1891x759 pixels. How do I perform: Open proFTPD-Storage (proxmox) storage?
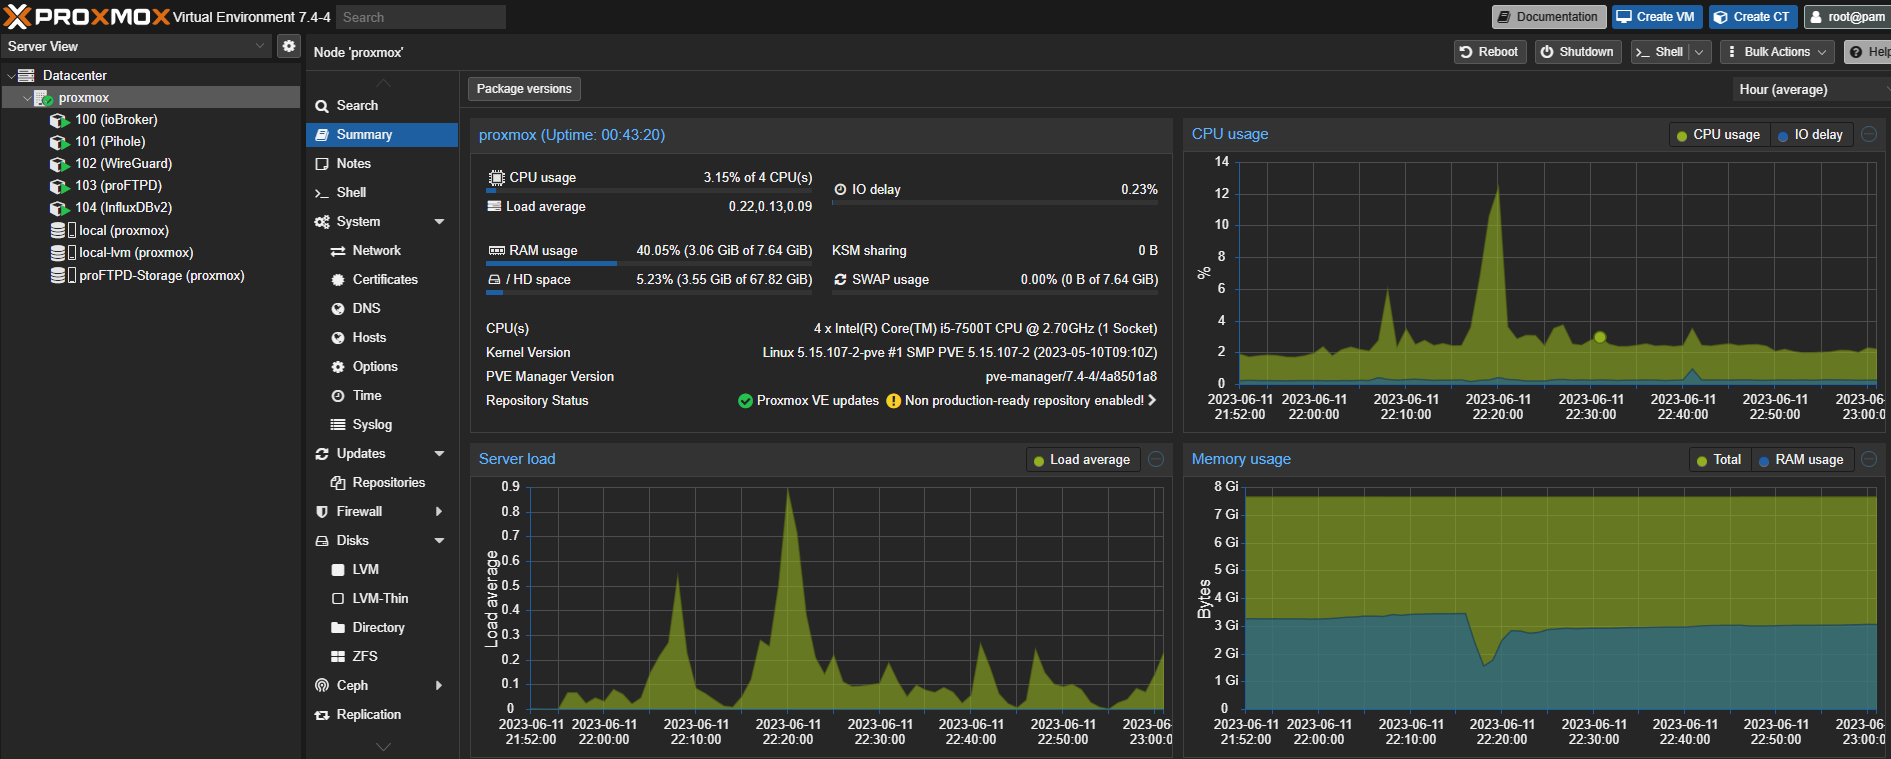click(161, 276)
